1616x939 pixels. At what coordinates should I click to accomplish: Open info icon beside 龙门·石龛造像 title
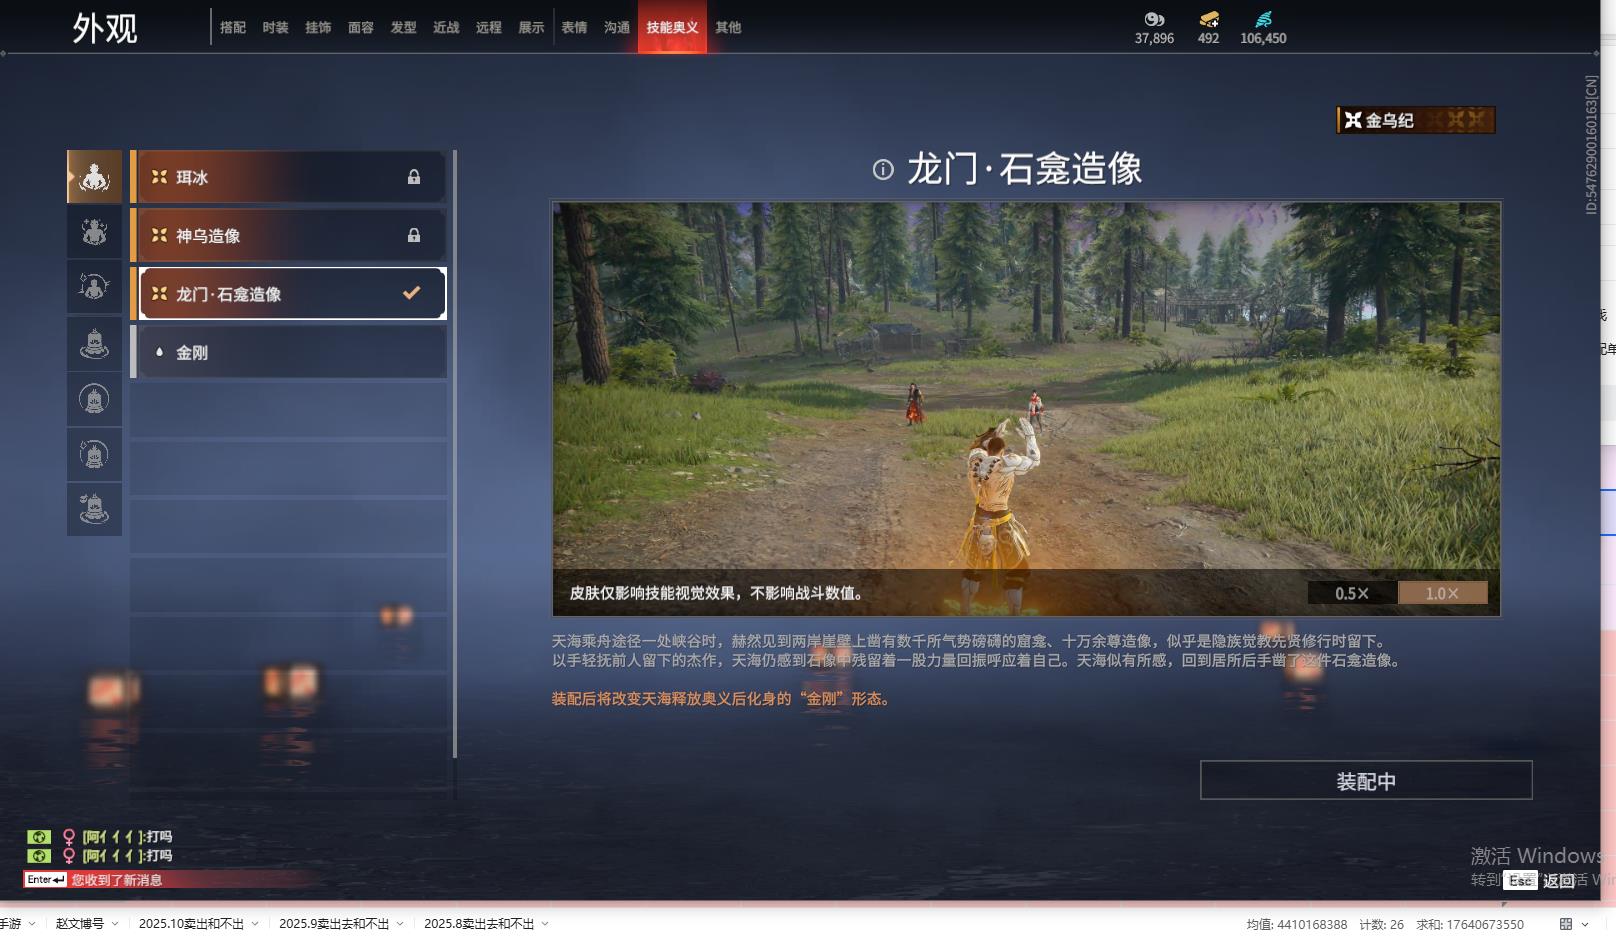click(883, 169)
